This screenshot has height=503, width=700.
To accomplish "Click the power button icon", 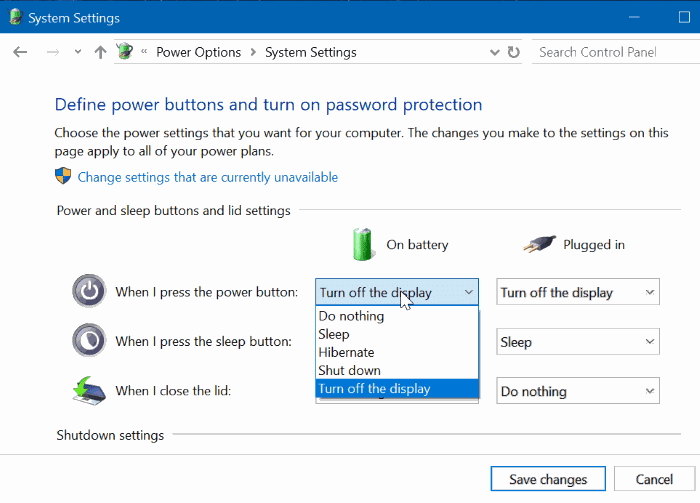I will point(89,292).
